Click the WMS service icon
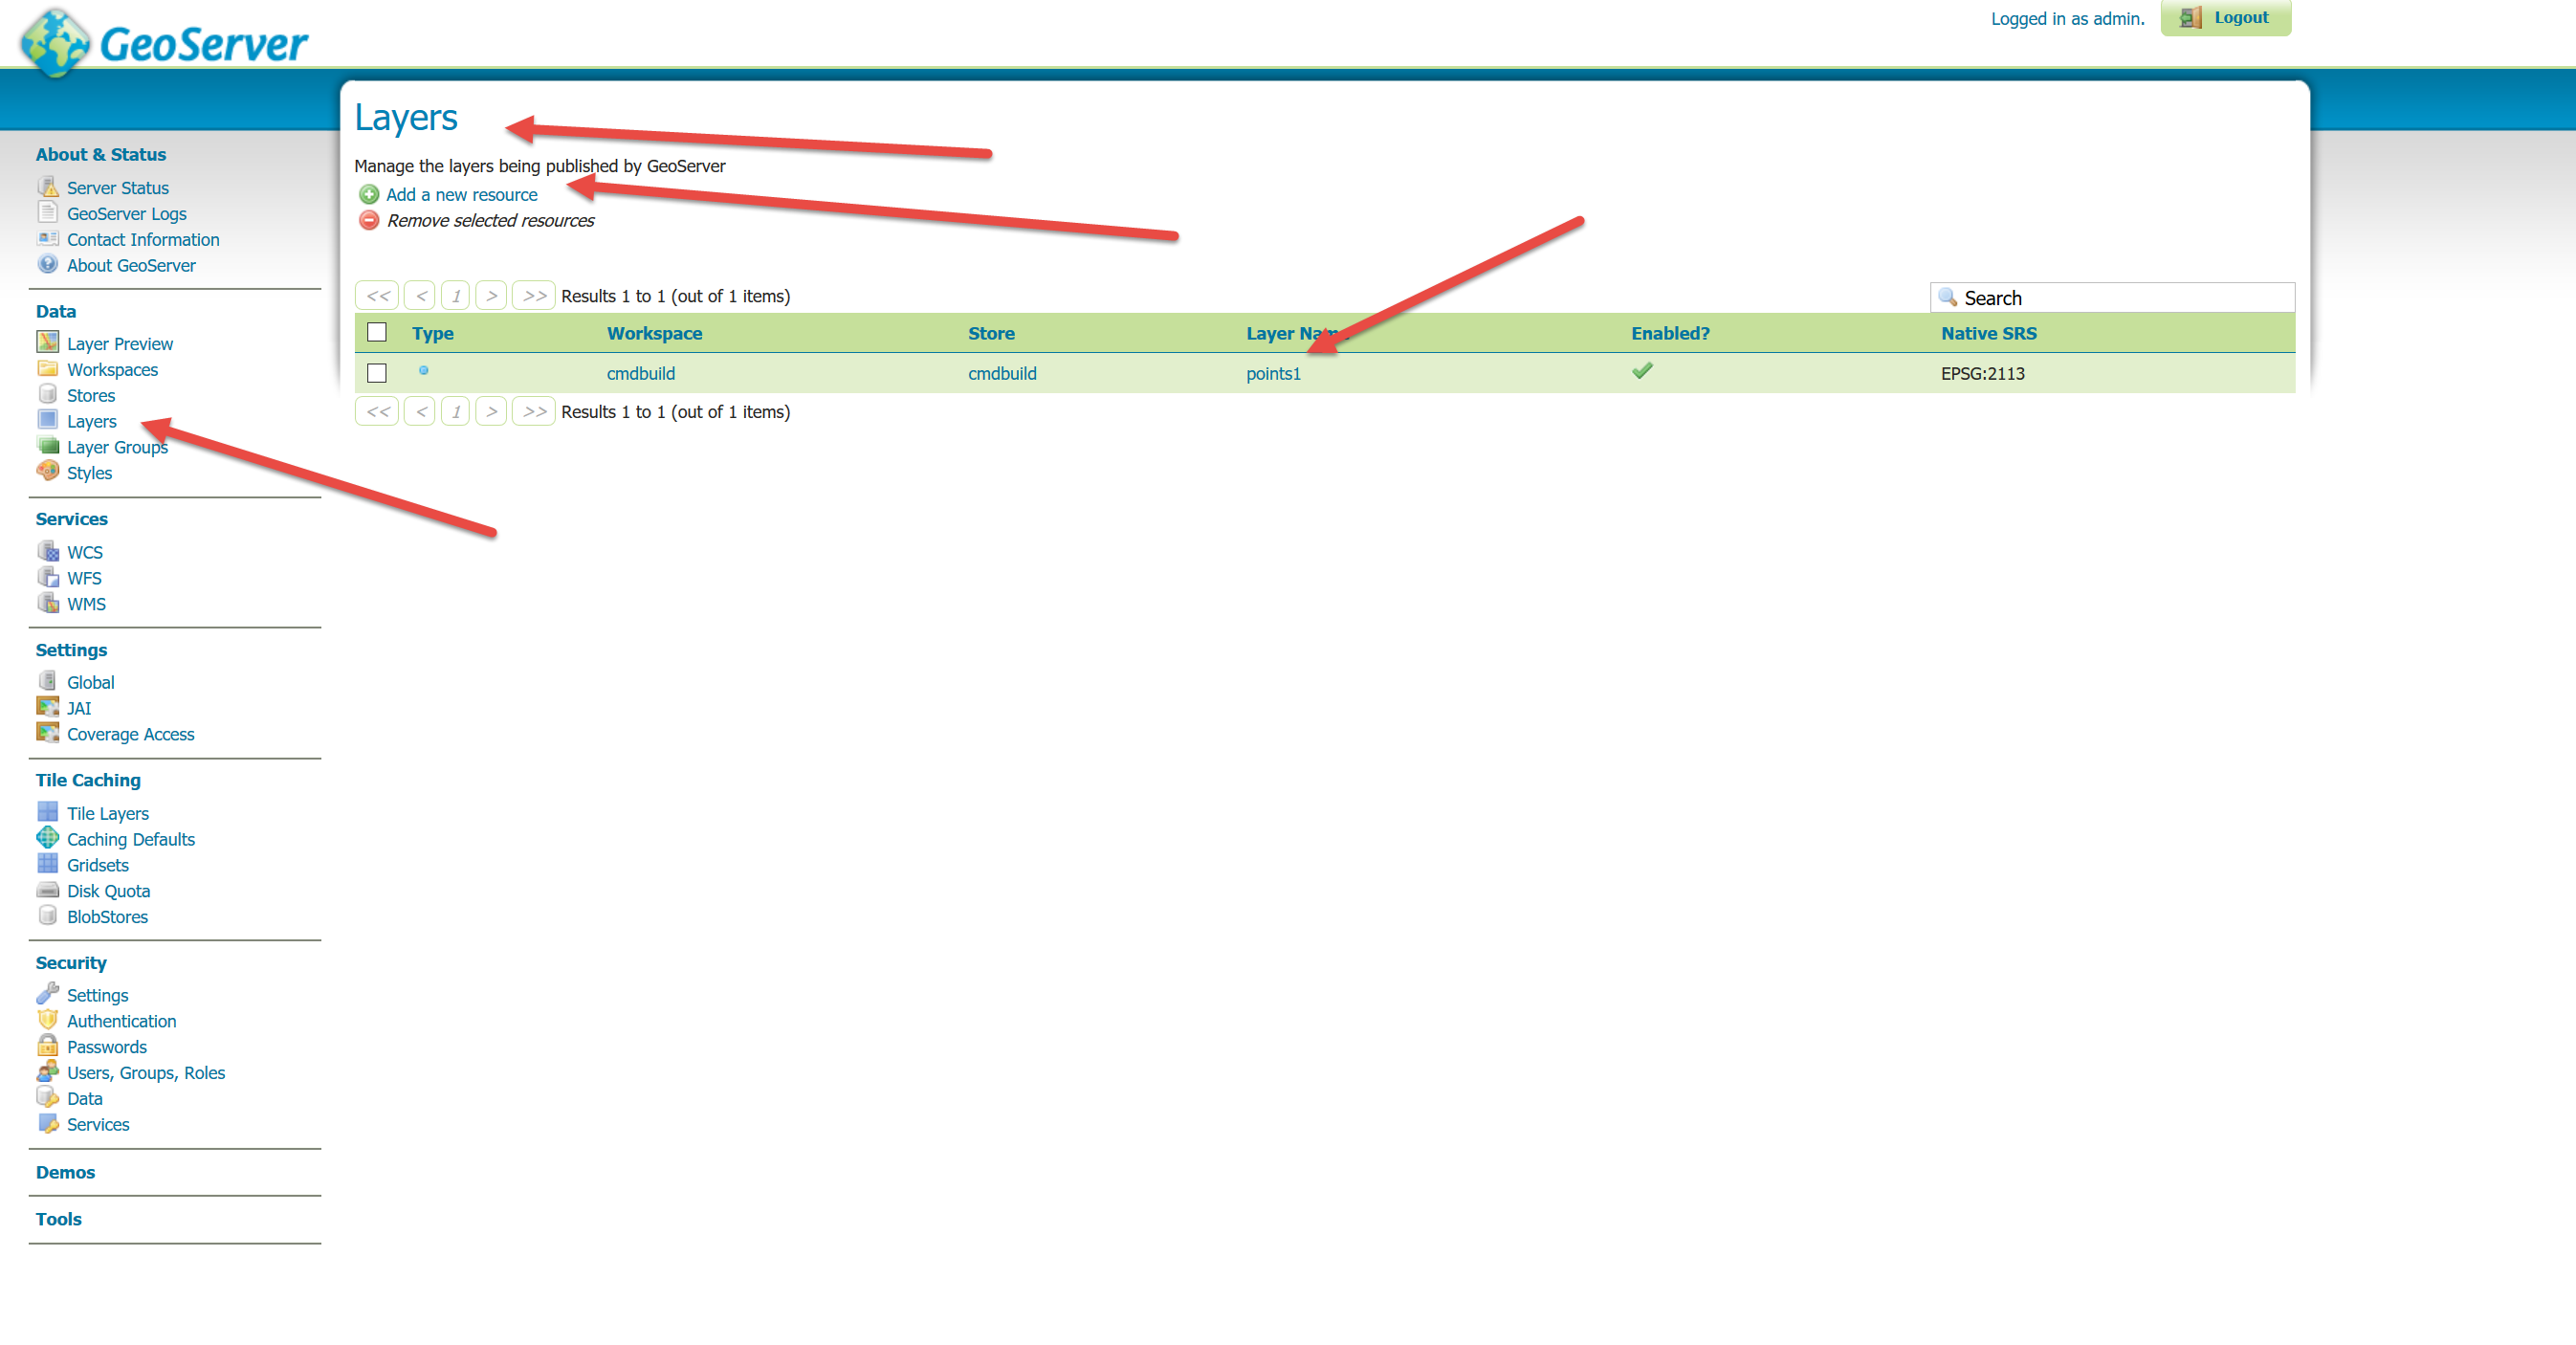Image resolution: width=2576 pixels, height=1345 pixels. pos(47,603)
